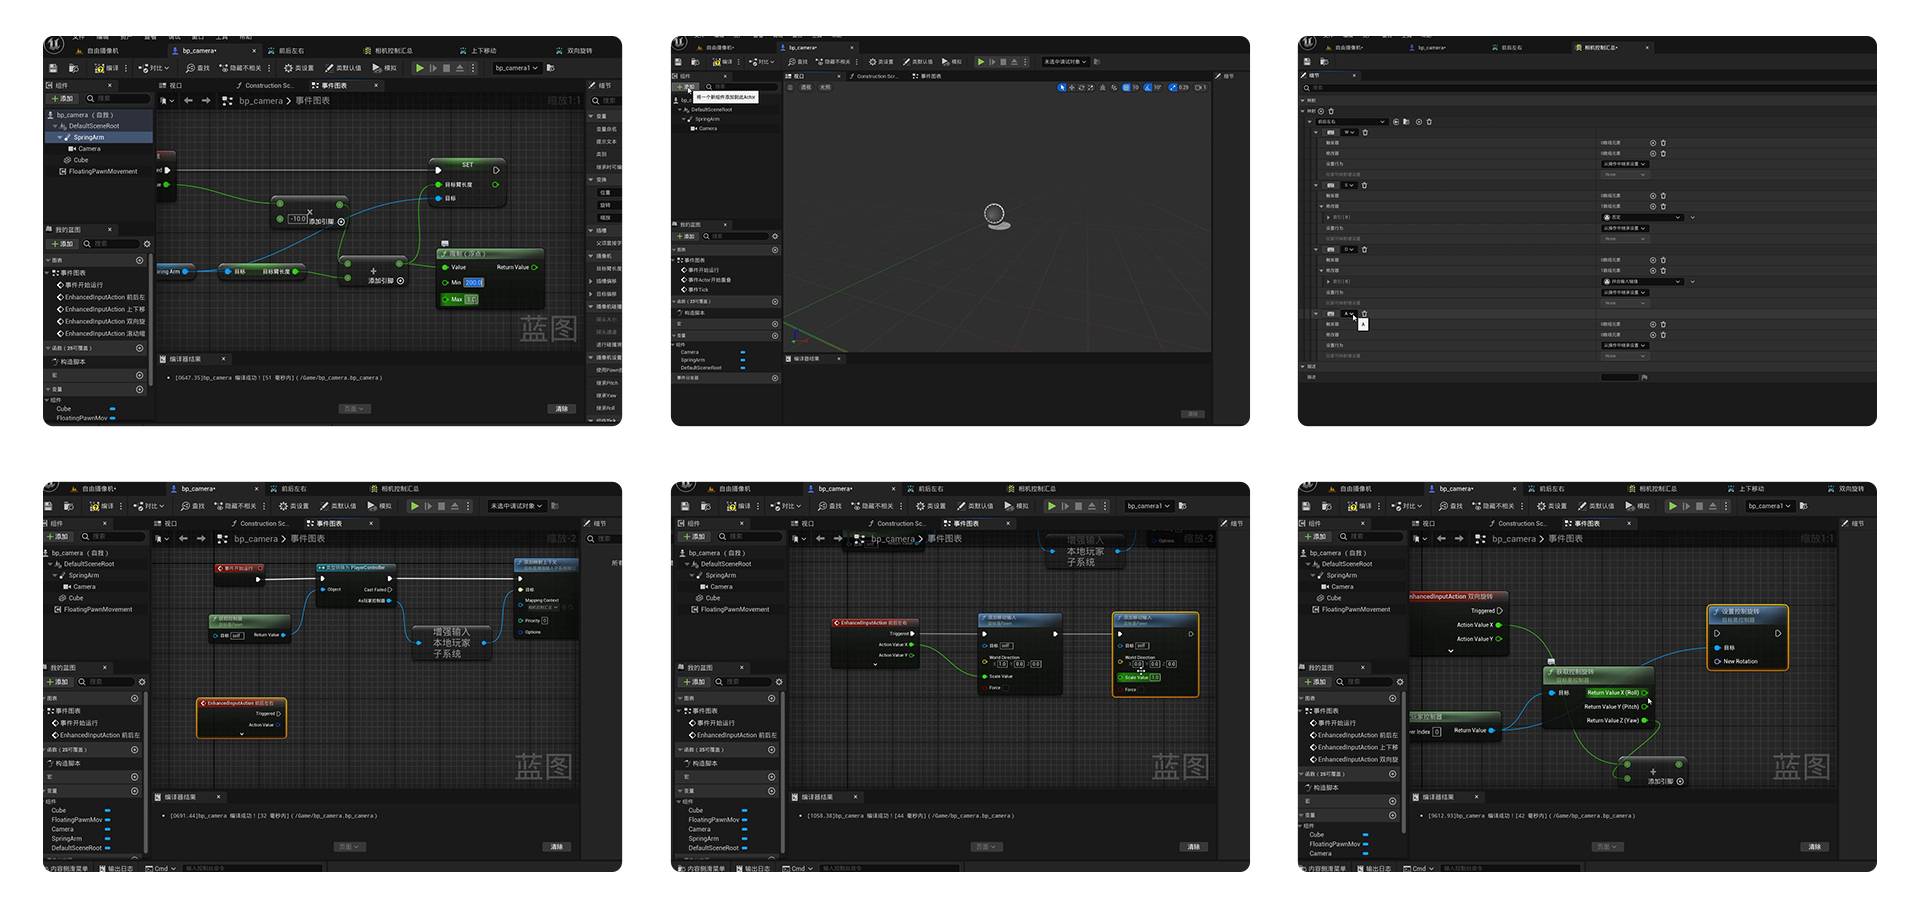
Task: Click Min 200.0 field on clamp node
Action: 473,283
